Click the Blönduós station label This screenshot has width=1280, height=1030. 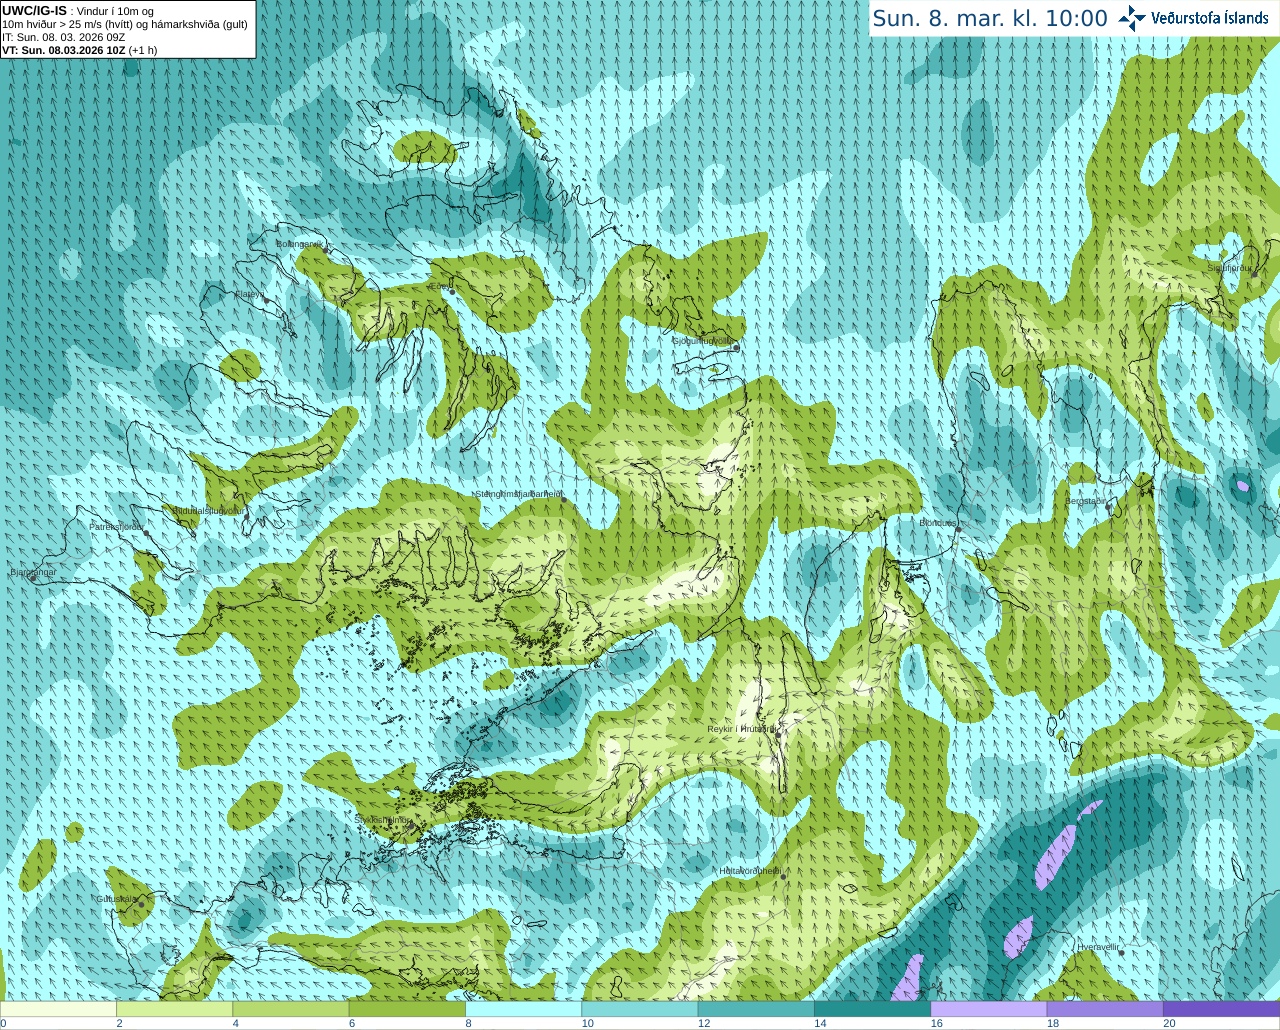pyautogui.click(x=938, y=523)
